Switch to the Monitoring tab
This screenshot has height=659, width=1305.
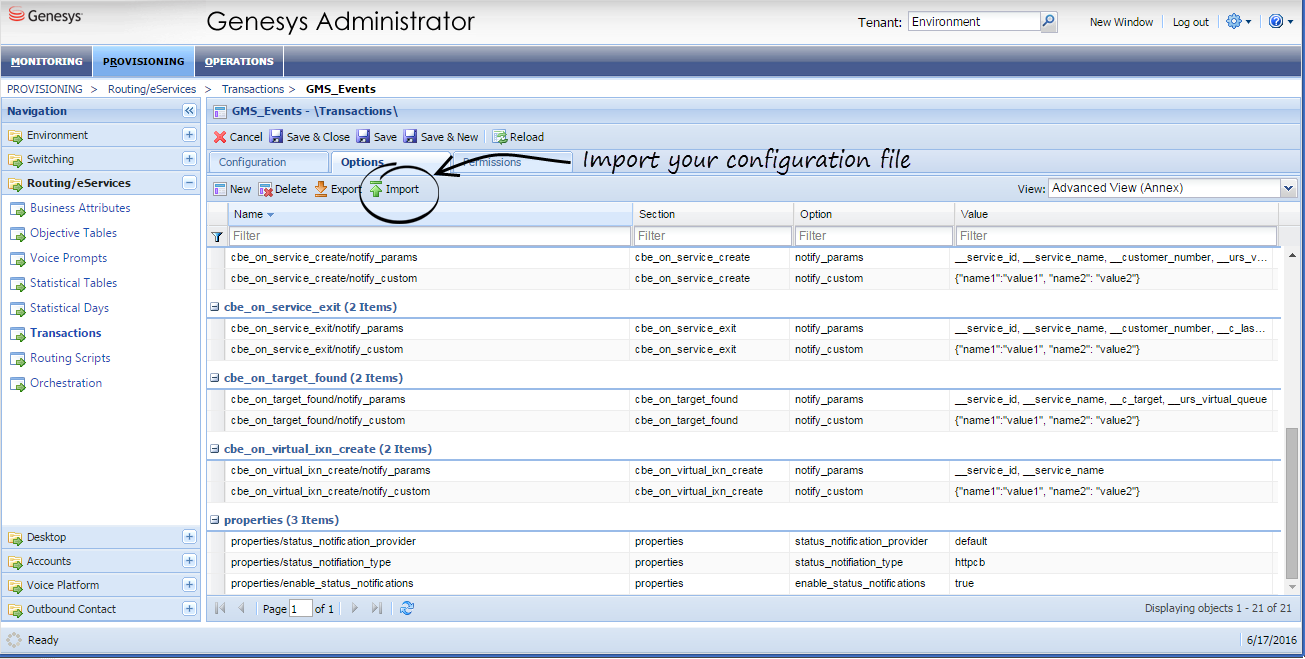tap(47, 62)
